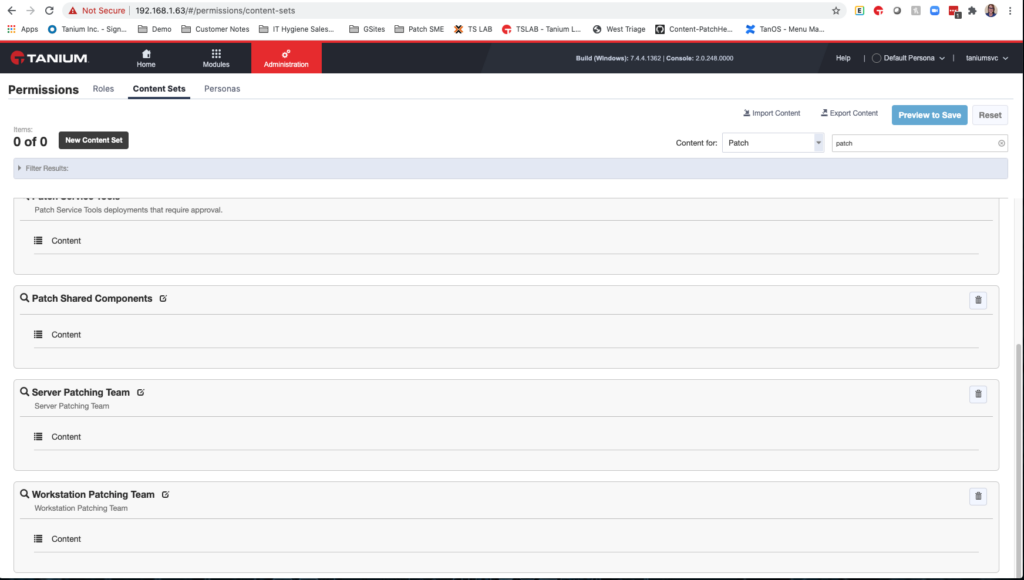Clear the patch search box using its x icon
Image resolution: width=1024 pixels, height=580 pixels.
[1000, 143]
